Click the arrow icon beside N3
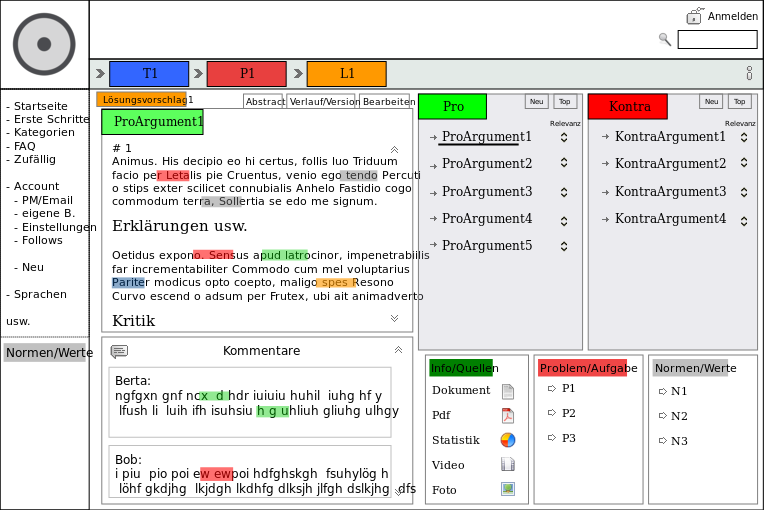The height and width of the screenshot is (510, 764). click(x=663, y=440)
